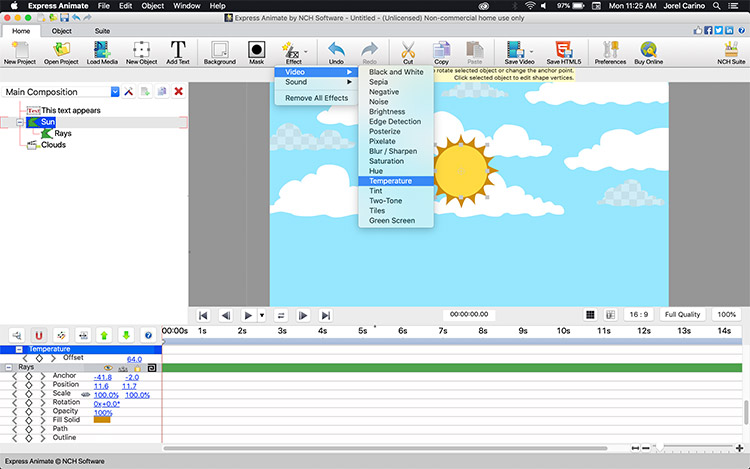Open the NCH Suite icon
The width and height of the screenshot is (750, 469).
[x=731, y=52]
